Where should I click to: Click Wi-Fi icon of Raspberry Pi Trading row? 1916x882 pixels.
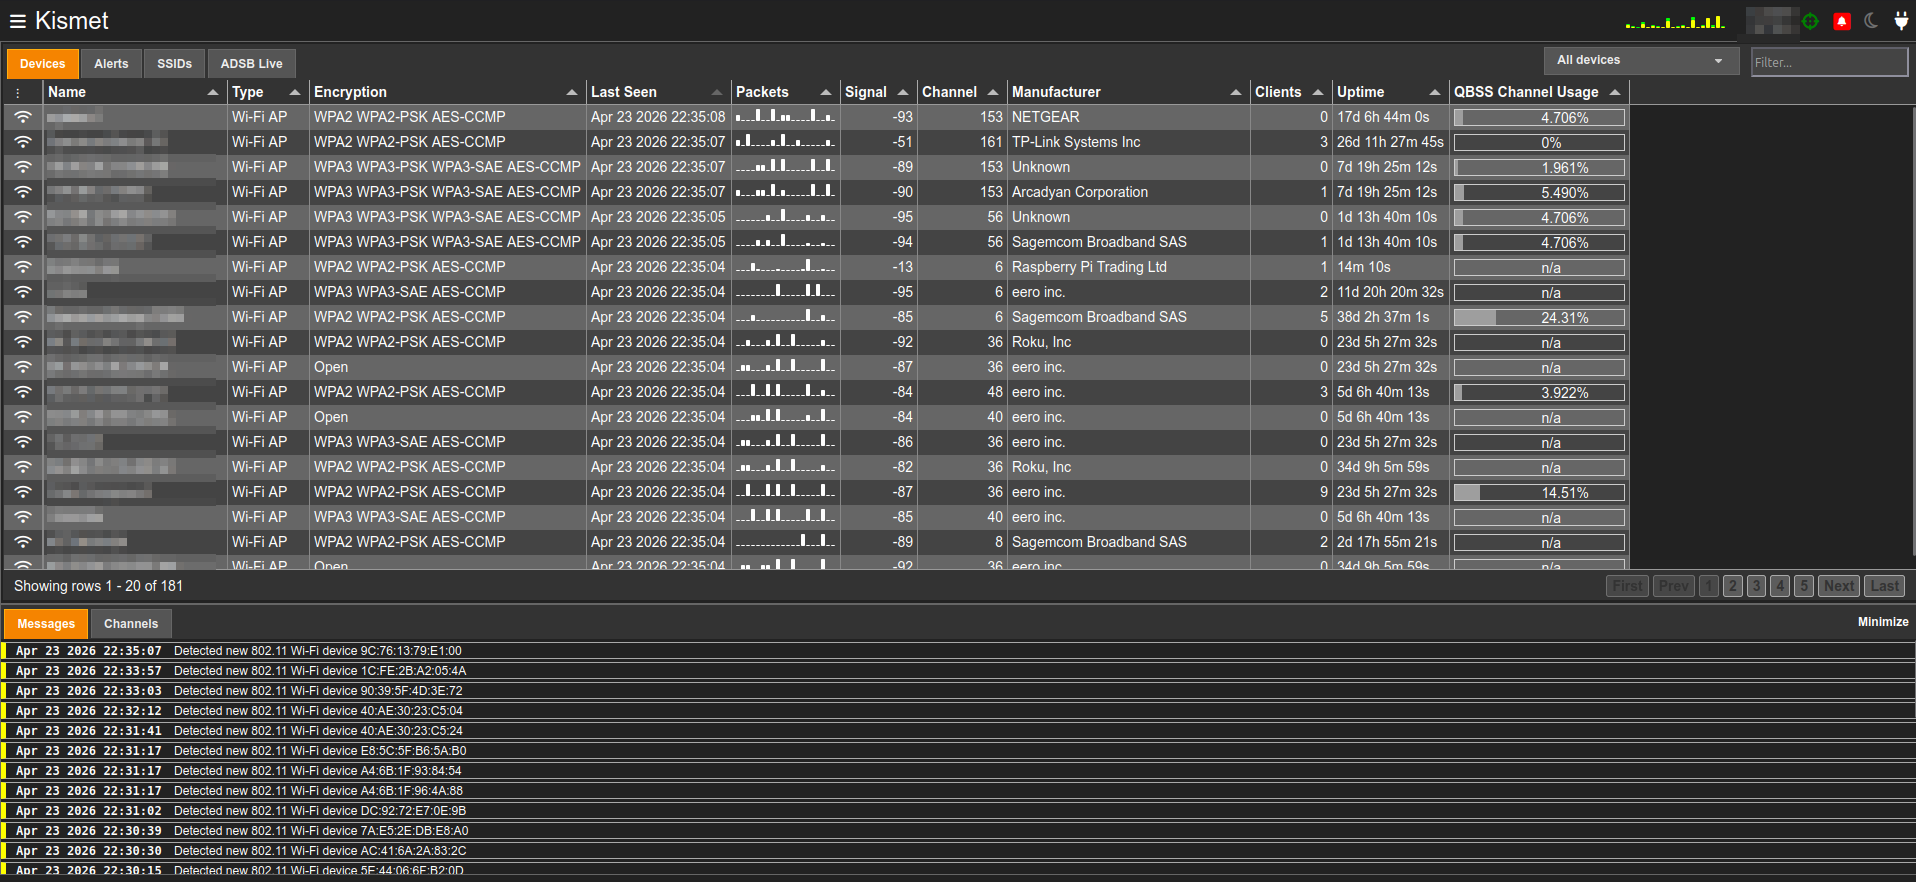pos(23,267)
